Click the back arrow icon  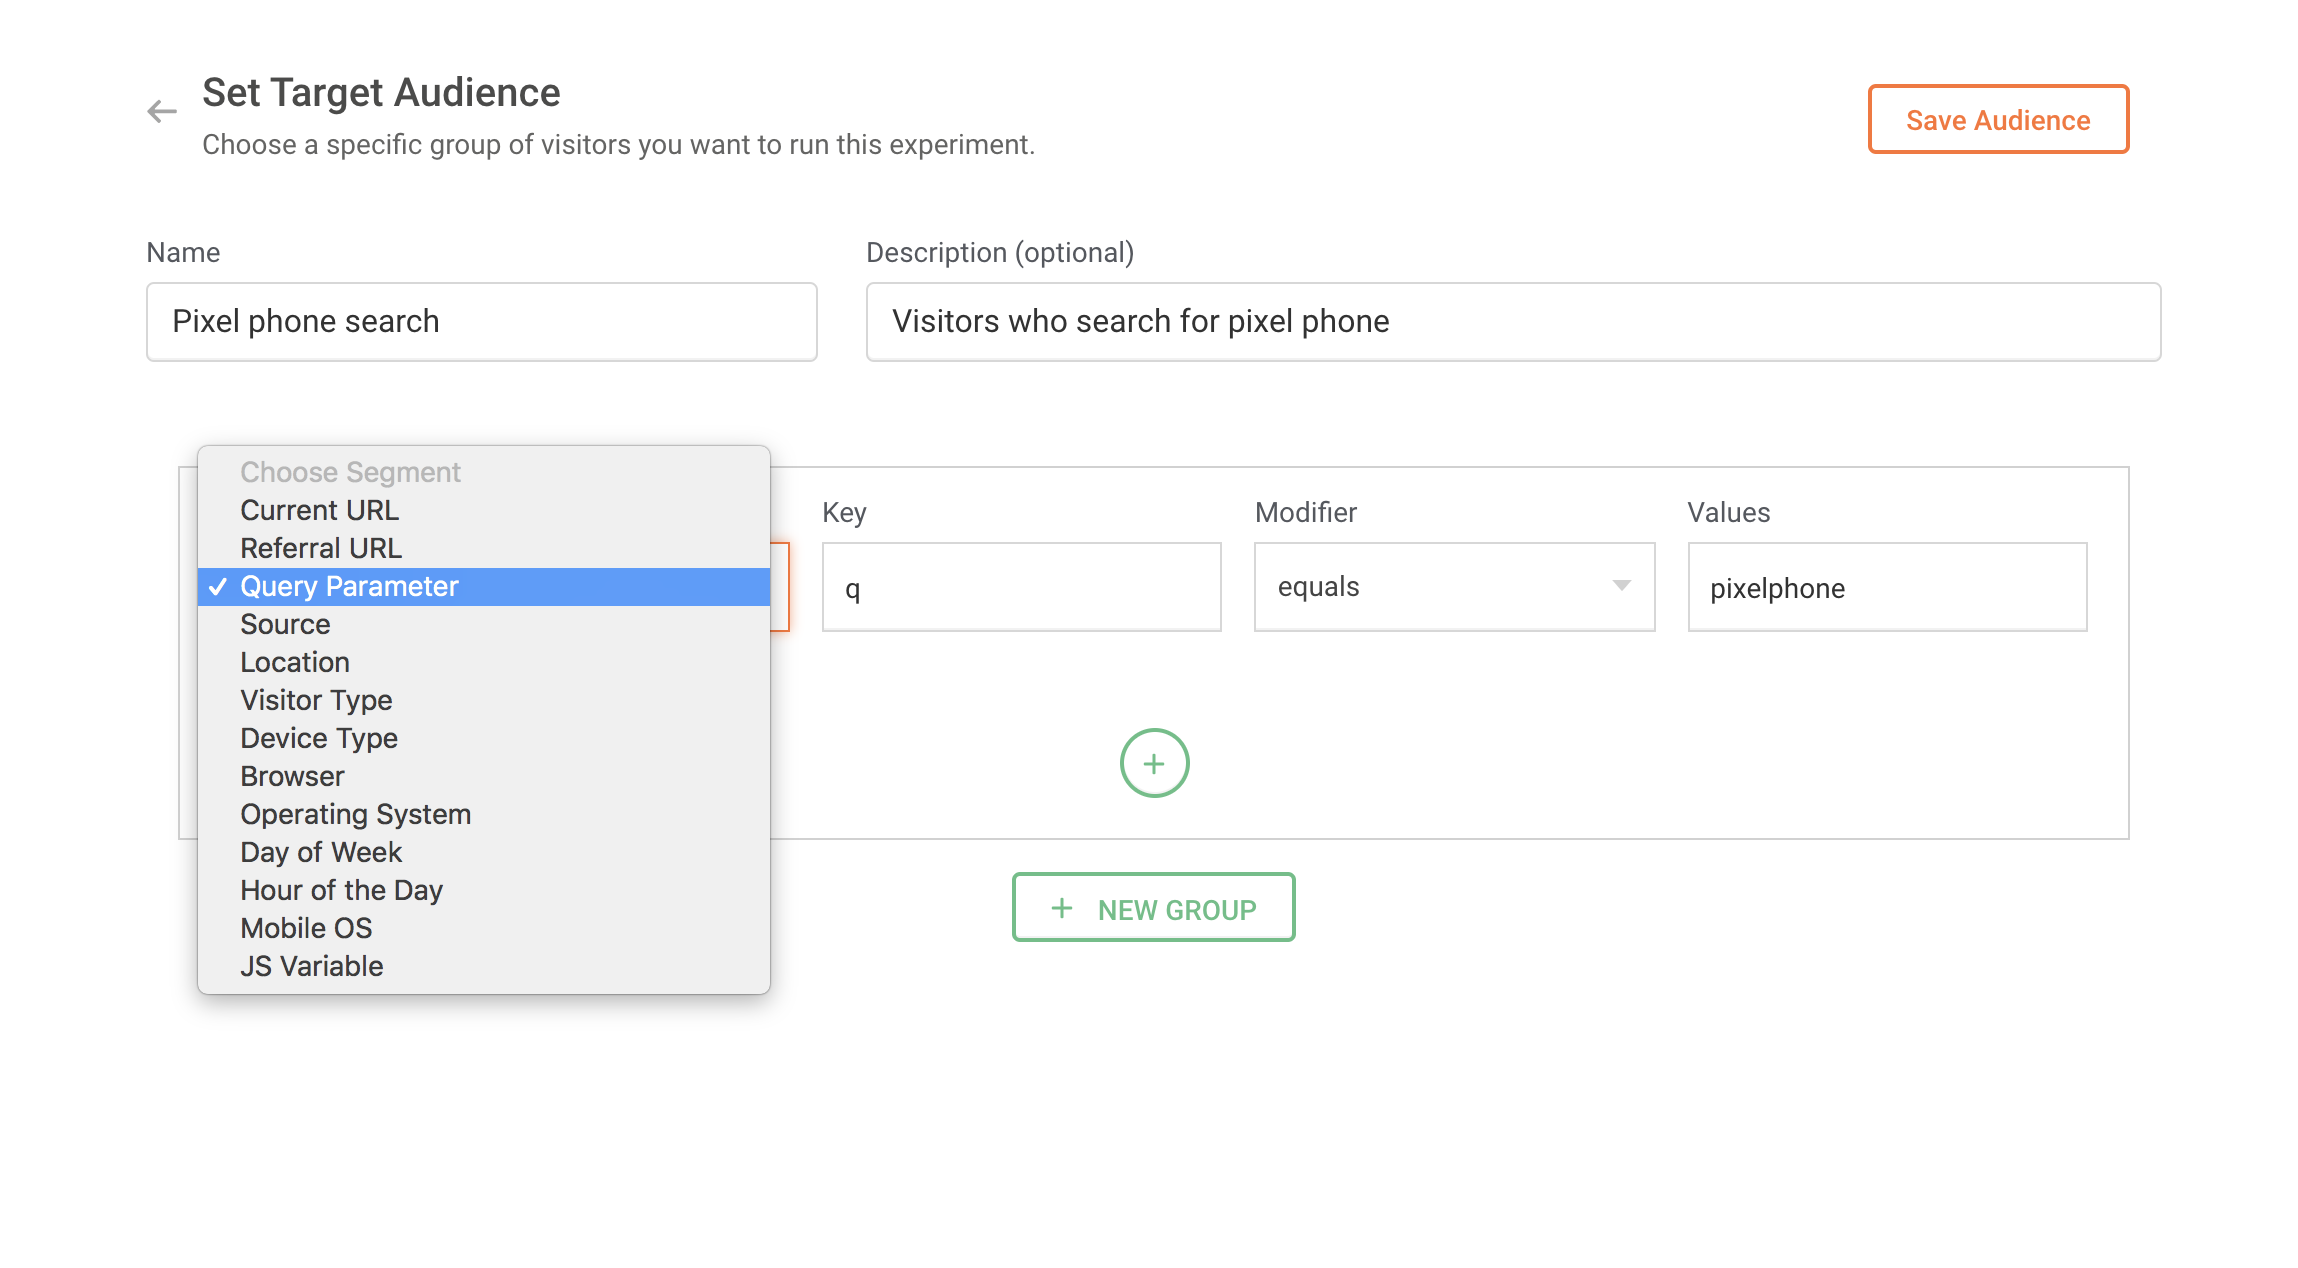click(162, 111)
